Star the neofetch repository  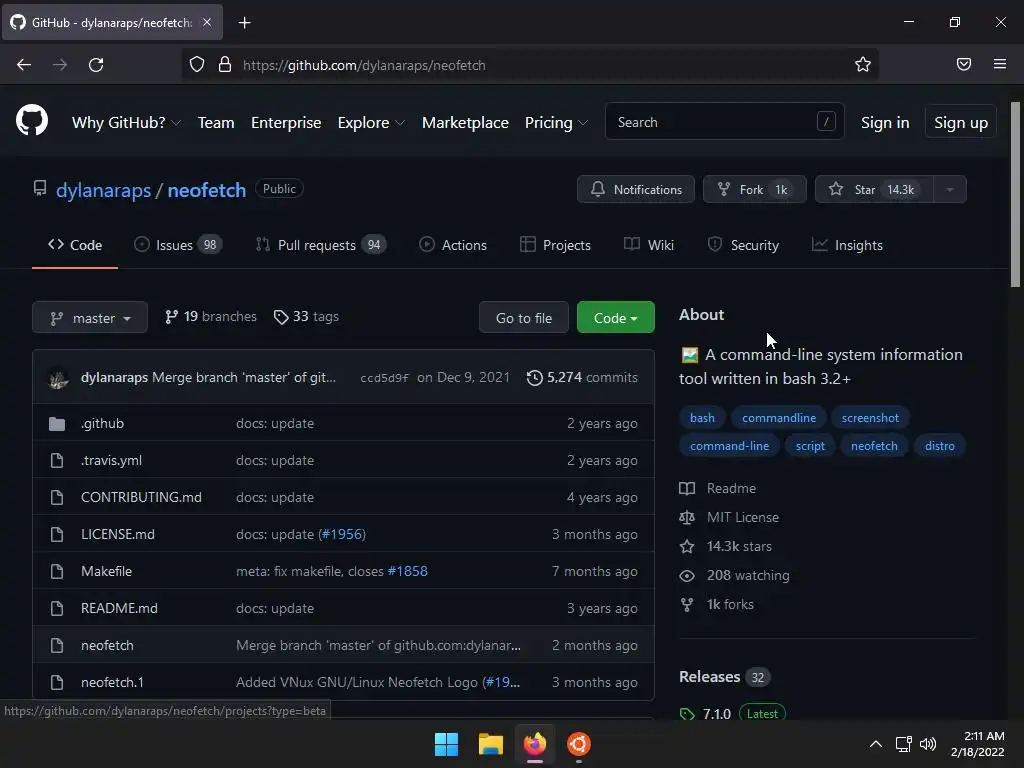coord(874,189)
